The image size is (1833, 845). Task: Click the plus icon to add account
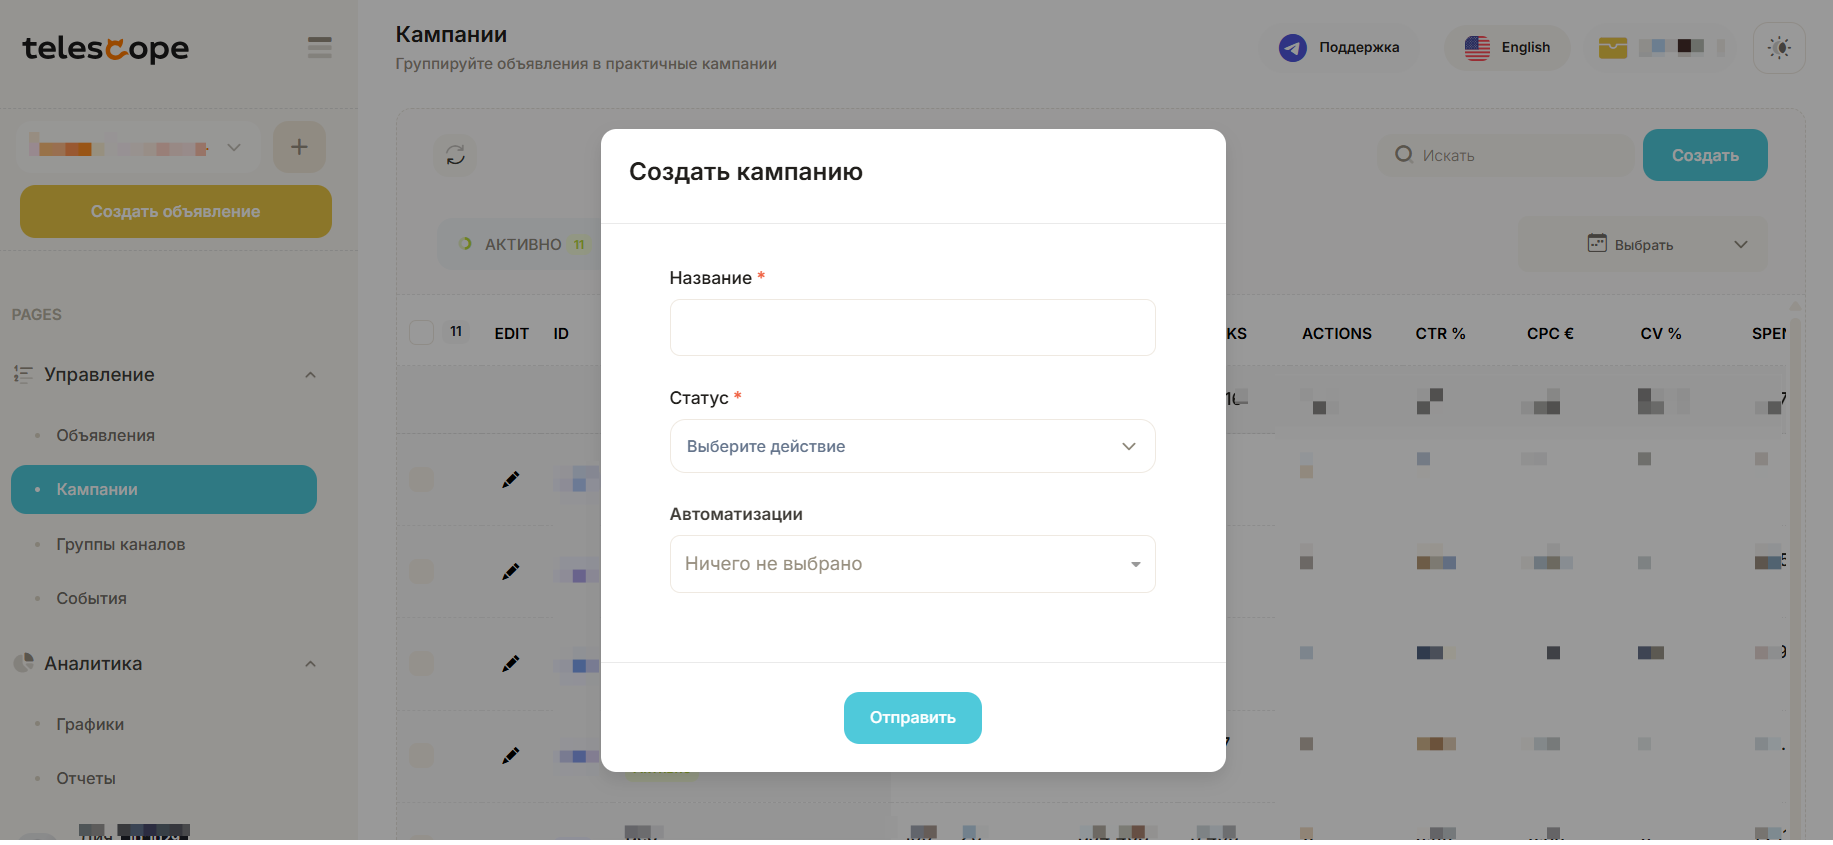pyautogui.click(x=299, y=147)
